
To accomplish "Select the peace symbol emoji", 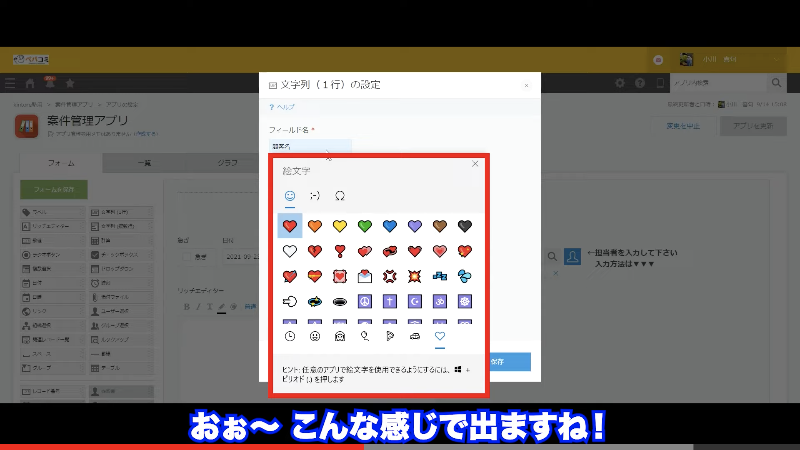I will pyautogui.click(x=365, y=301).
